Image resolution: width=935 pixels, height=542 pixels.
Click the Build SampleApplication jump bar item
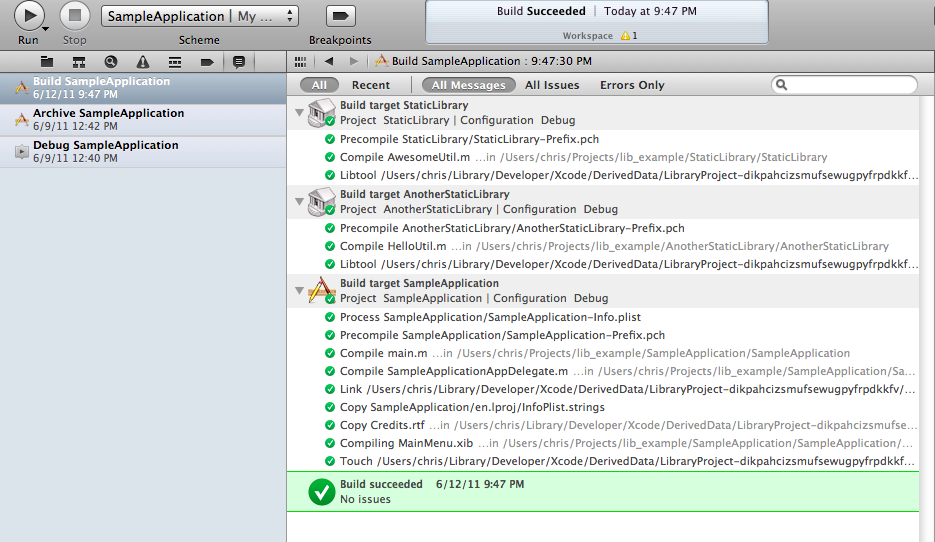click(484, 61)
